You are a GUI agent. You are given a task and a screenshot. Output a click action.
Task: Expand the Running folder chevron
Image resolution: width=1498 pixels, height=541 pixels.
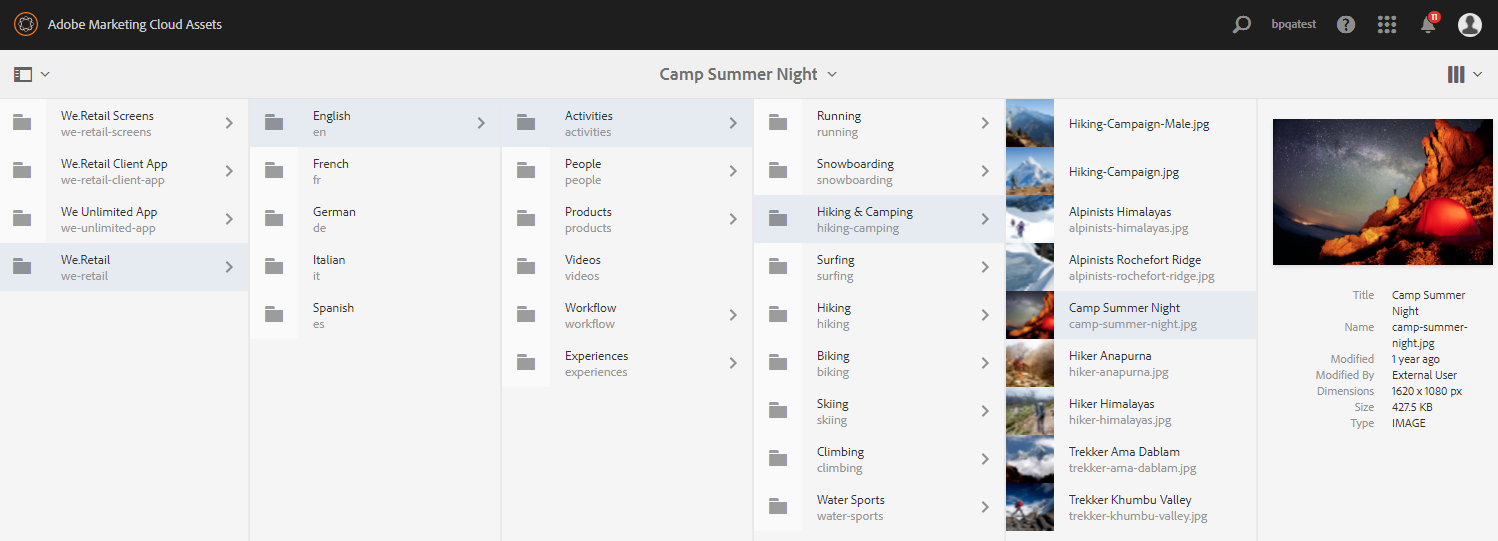click(x=985, y=123)
